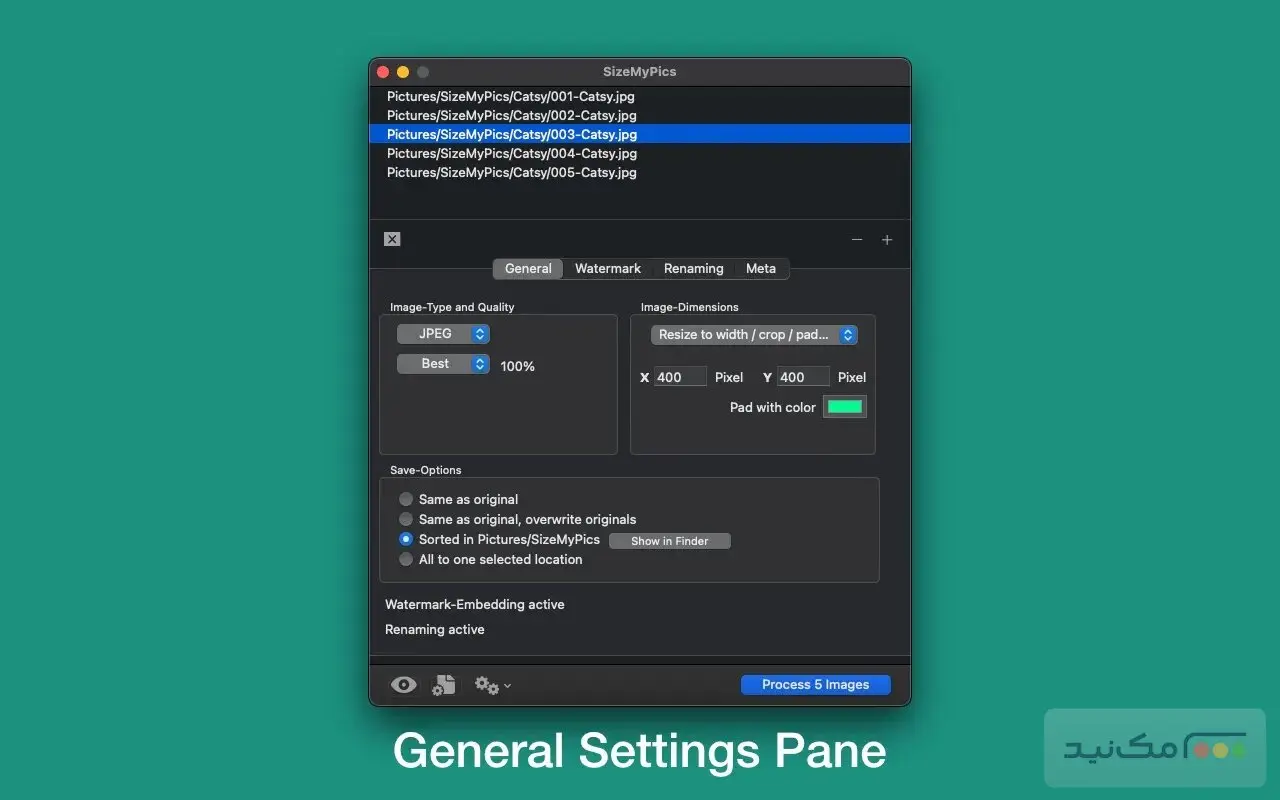The height and width of the screenshot is (800, 1280).
Task: Expand the 'Resize to width / crop / pad' dropdown
Action: click(x=753, y=335)
